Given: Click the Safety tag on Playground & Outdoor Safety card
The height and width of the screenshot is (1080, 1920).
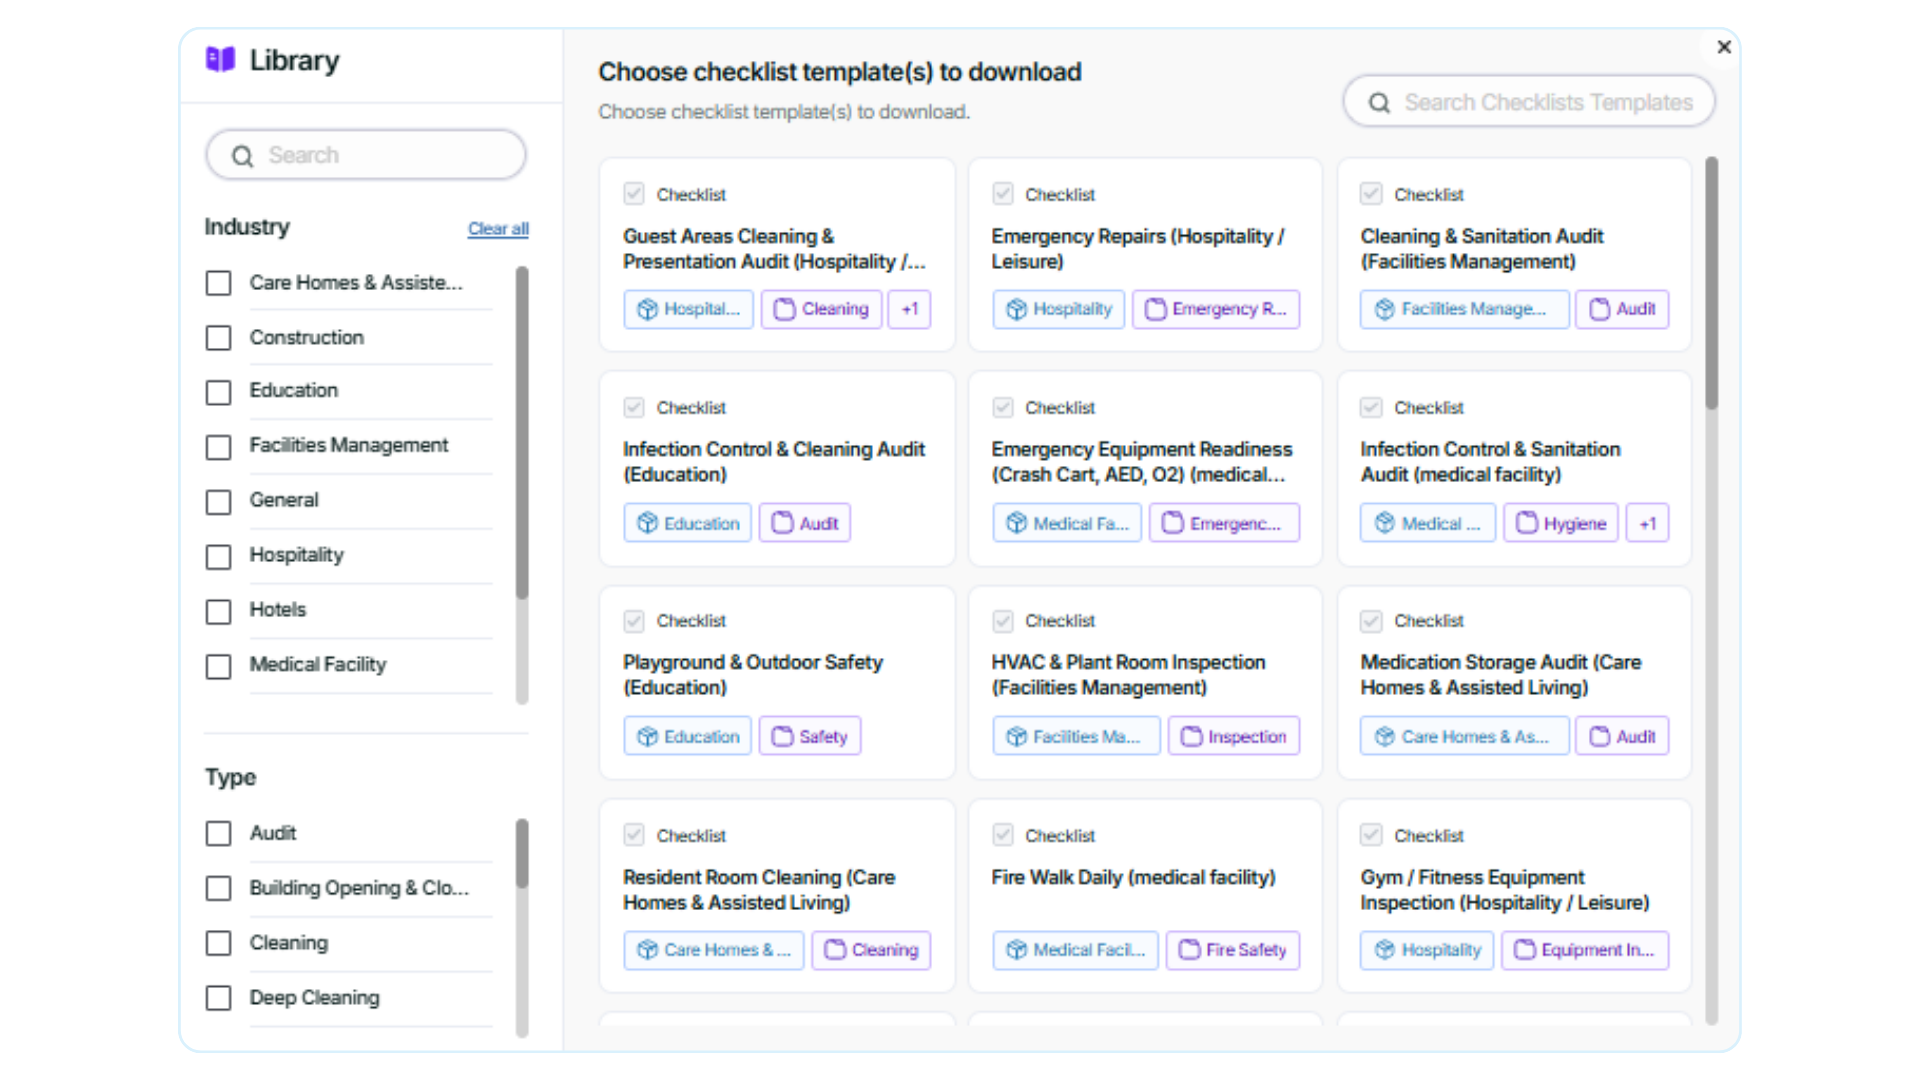Looking at the screenshot, I should click(x=810, y=736).
